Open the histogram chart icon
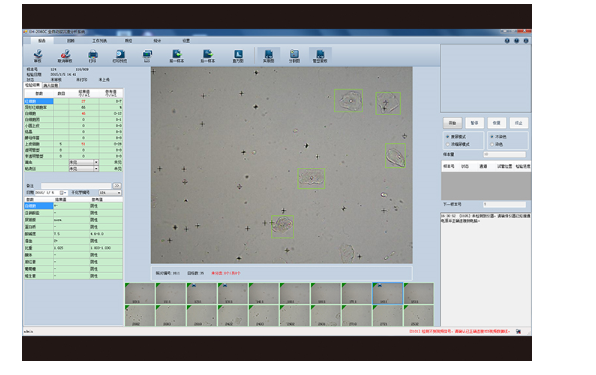The height and width of the screenshot is (375, 596). click(x=238, y=55)
